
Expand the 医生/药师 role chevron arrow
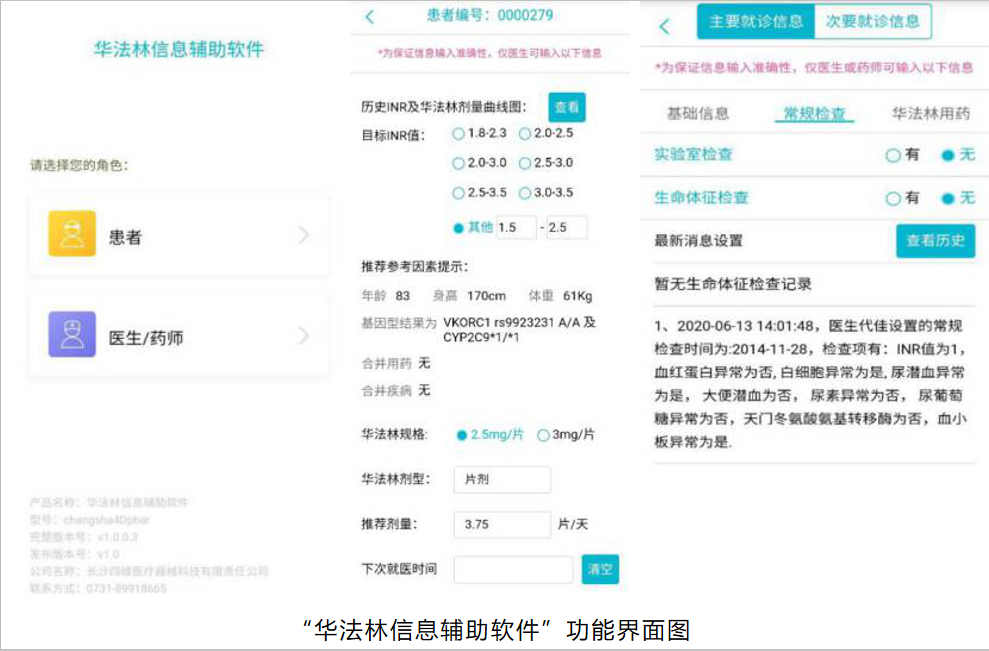coord(304,336)
